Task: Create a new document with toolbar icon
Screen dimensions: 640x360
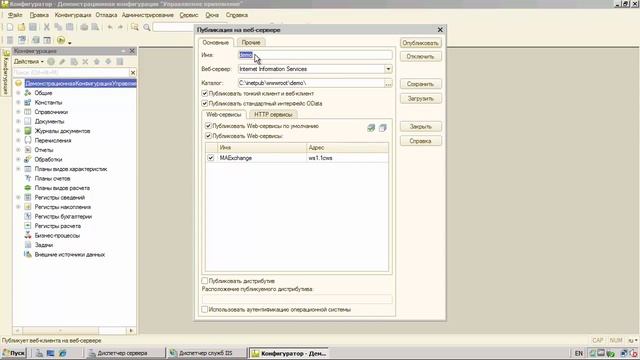Action: (x=10, y=27)
